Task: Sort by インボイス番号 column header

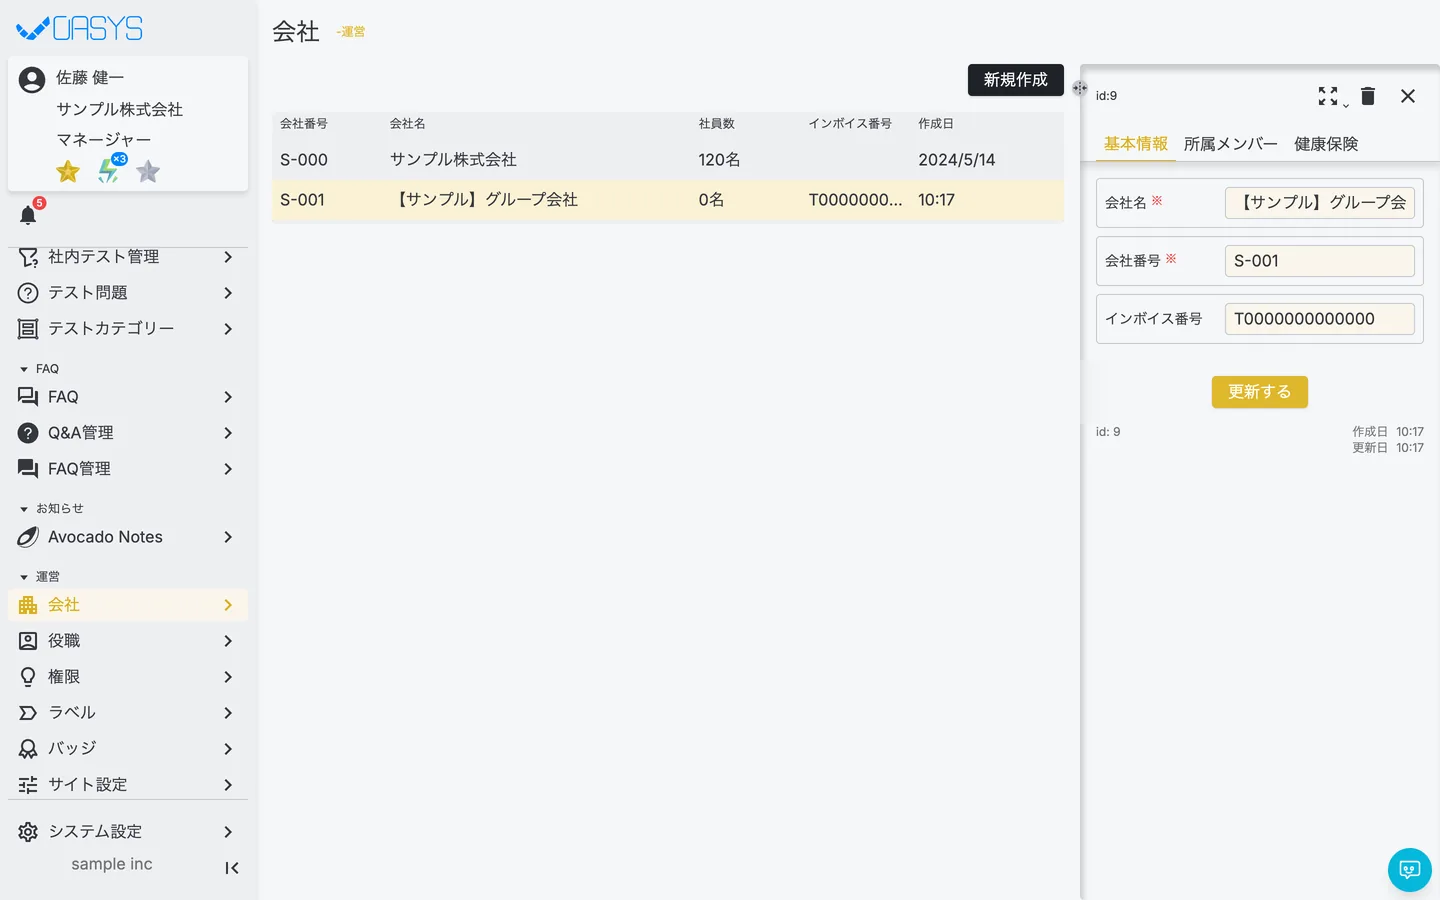Action: pyautogui.click(x=850, y=124)
